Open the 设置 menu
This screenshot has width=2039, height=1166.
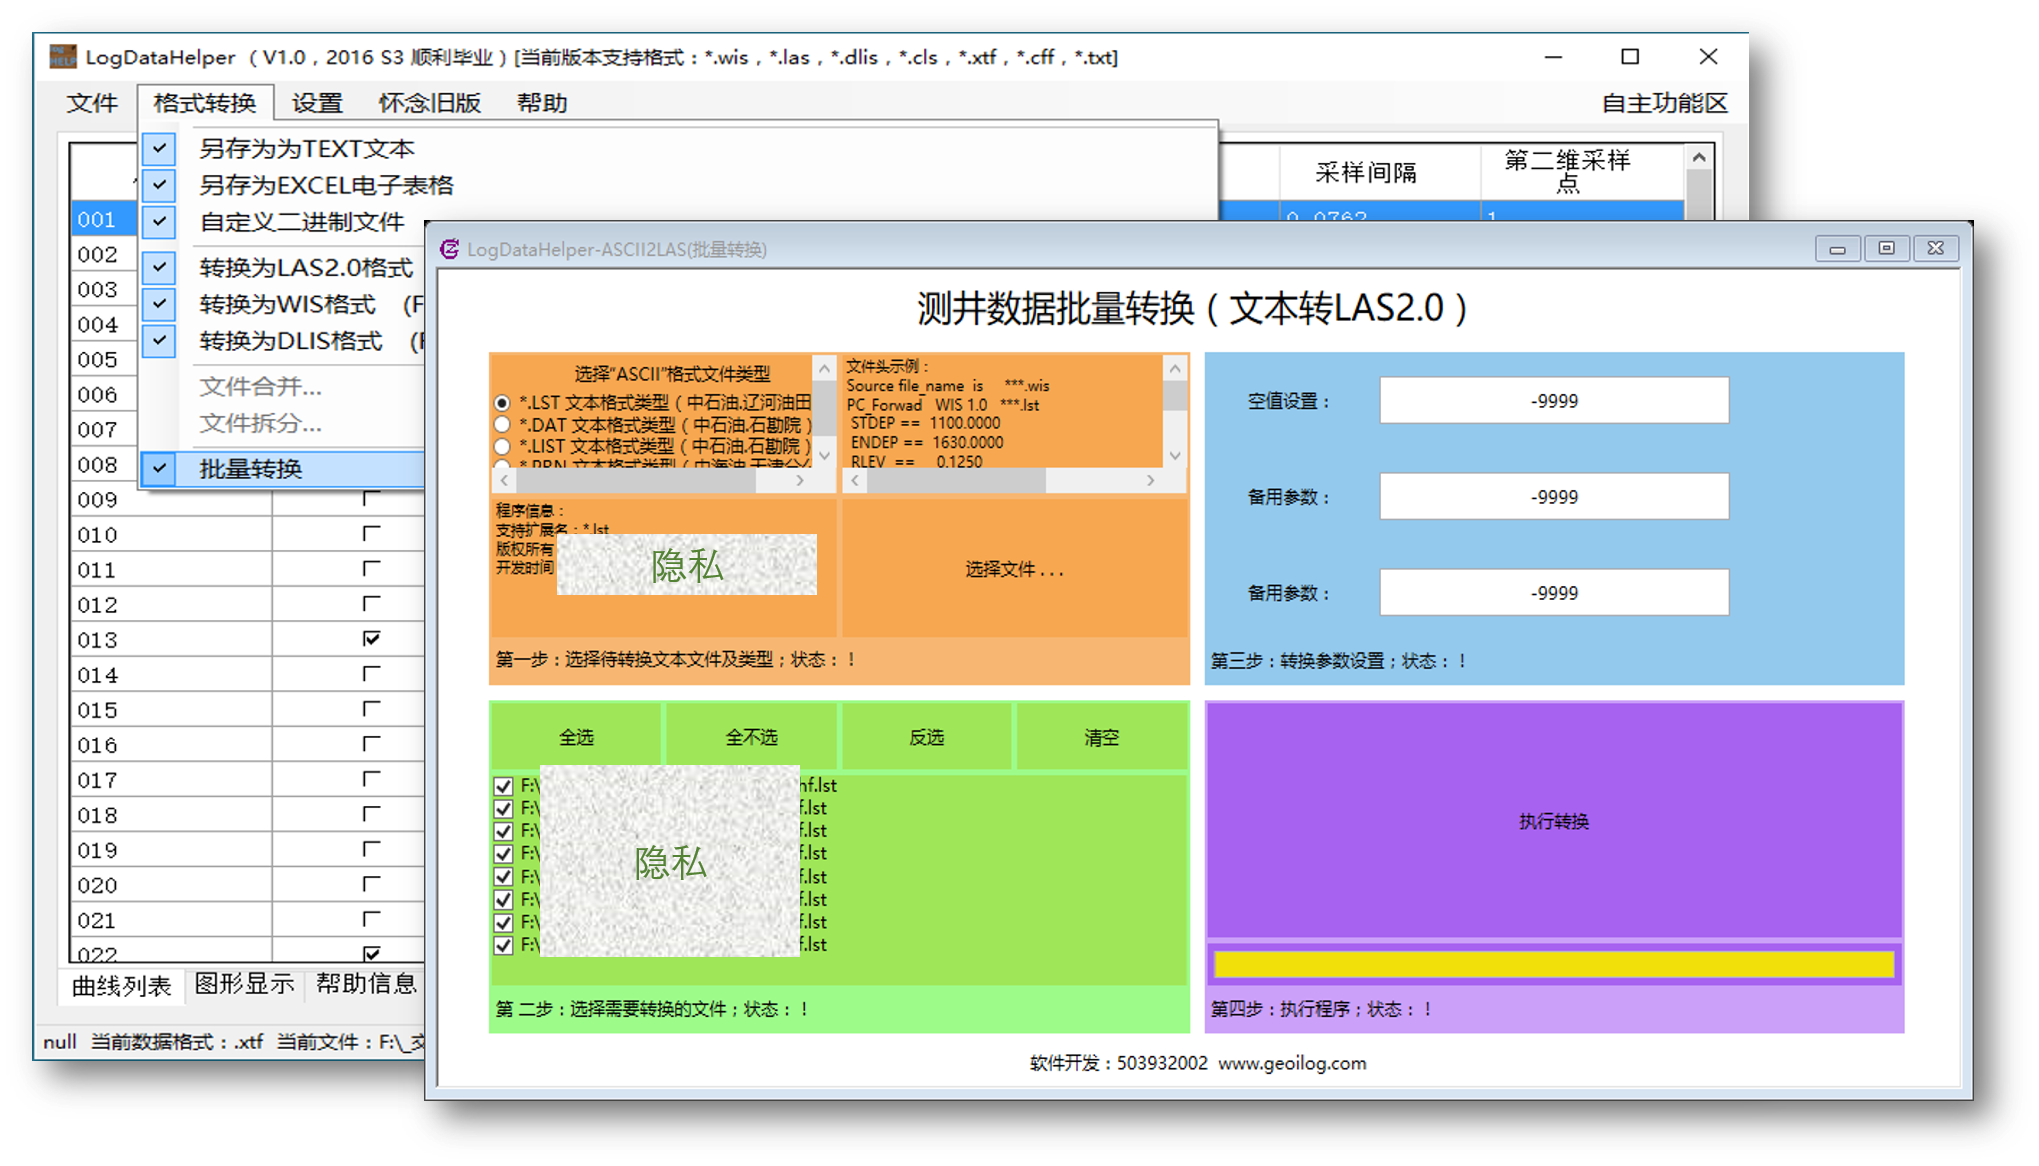[x=317, y=103]
